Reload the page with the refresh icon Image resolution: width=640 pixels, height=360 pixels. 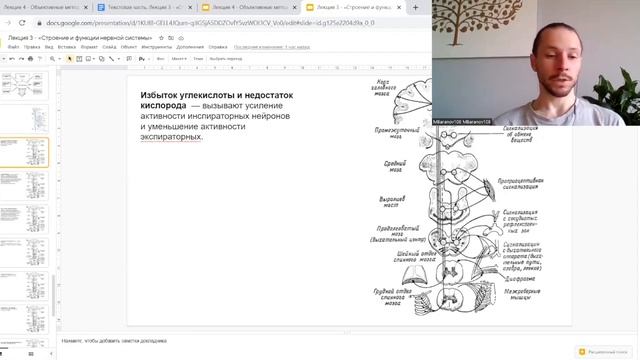pyautogui.click(x=22, y=23)
